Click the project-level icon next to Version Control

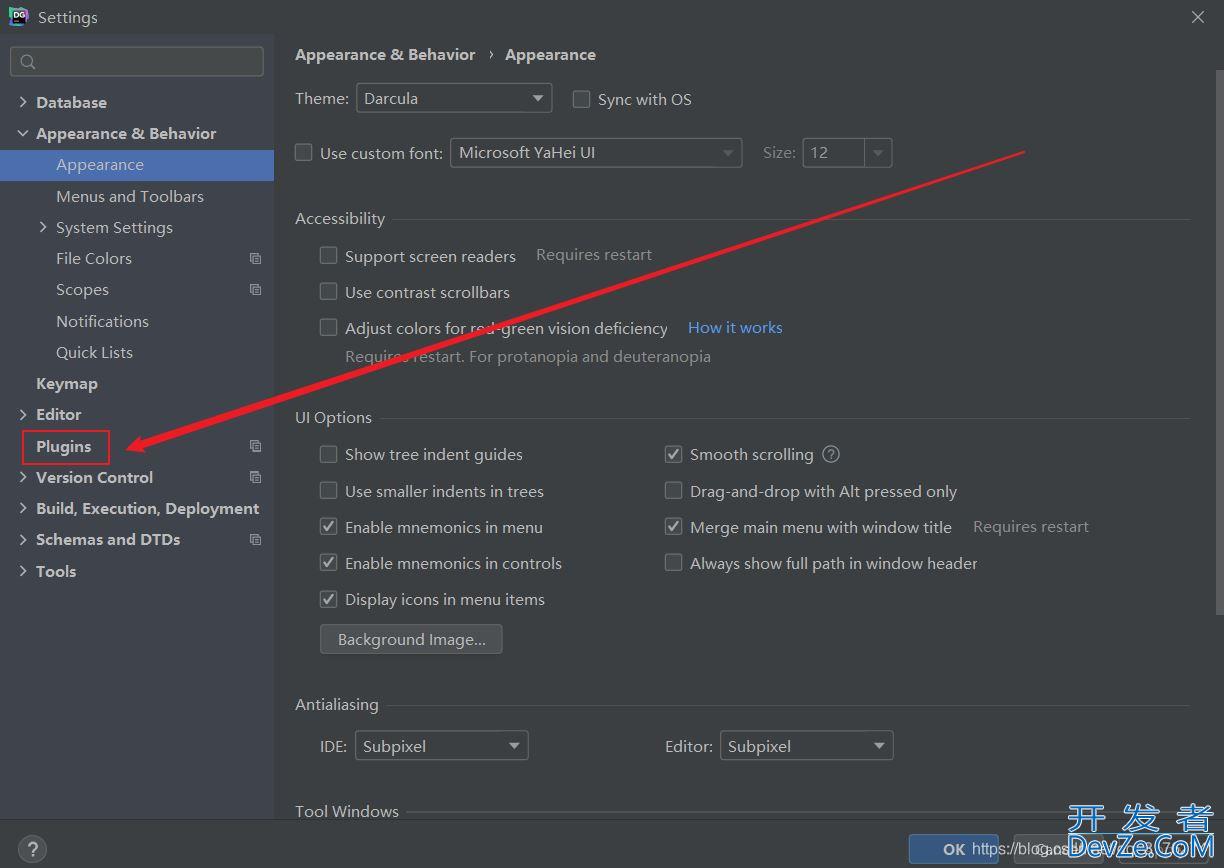[255, 477]
